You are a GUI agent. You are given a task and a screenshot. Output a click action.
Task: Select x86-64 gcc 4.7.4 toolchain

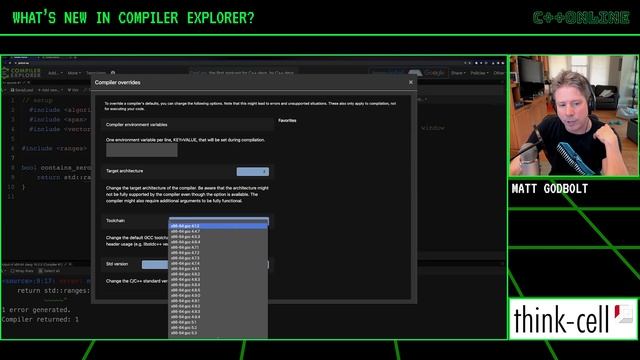tap(218, 263)
